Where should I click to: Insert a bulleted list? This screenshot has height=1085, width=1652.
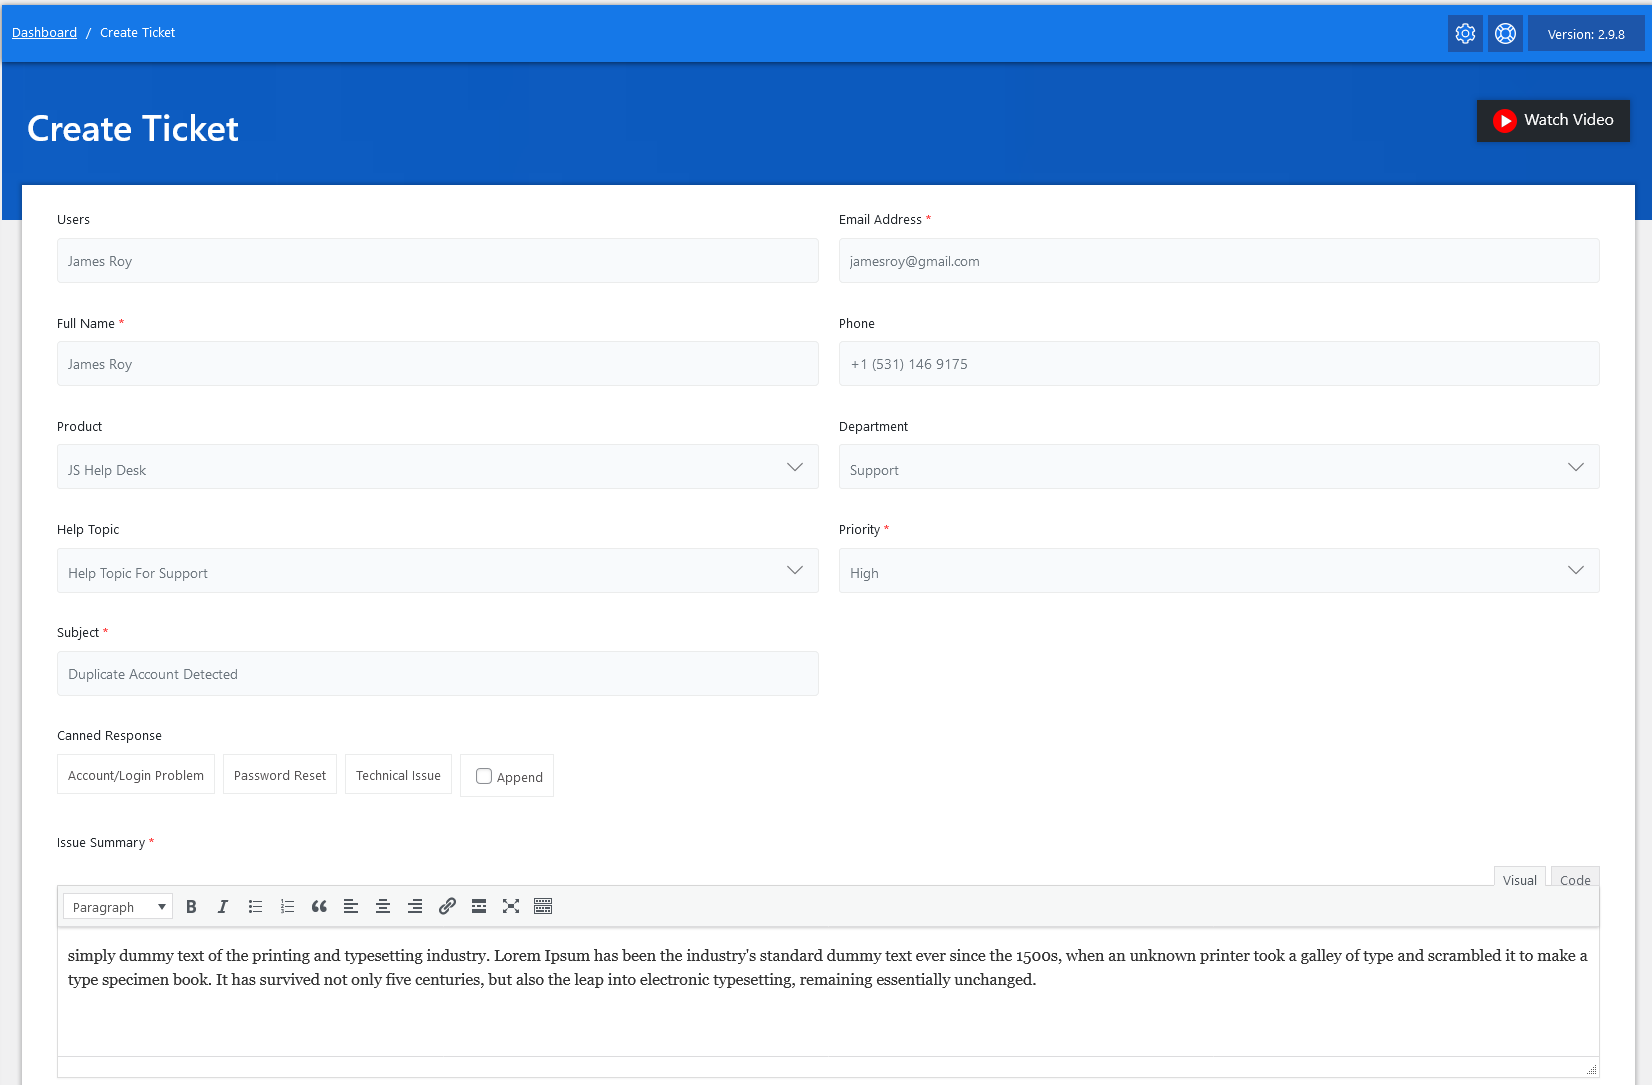[x=255, y=907]
